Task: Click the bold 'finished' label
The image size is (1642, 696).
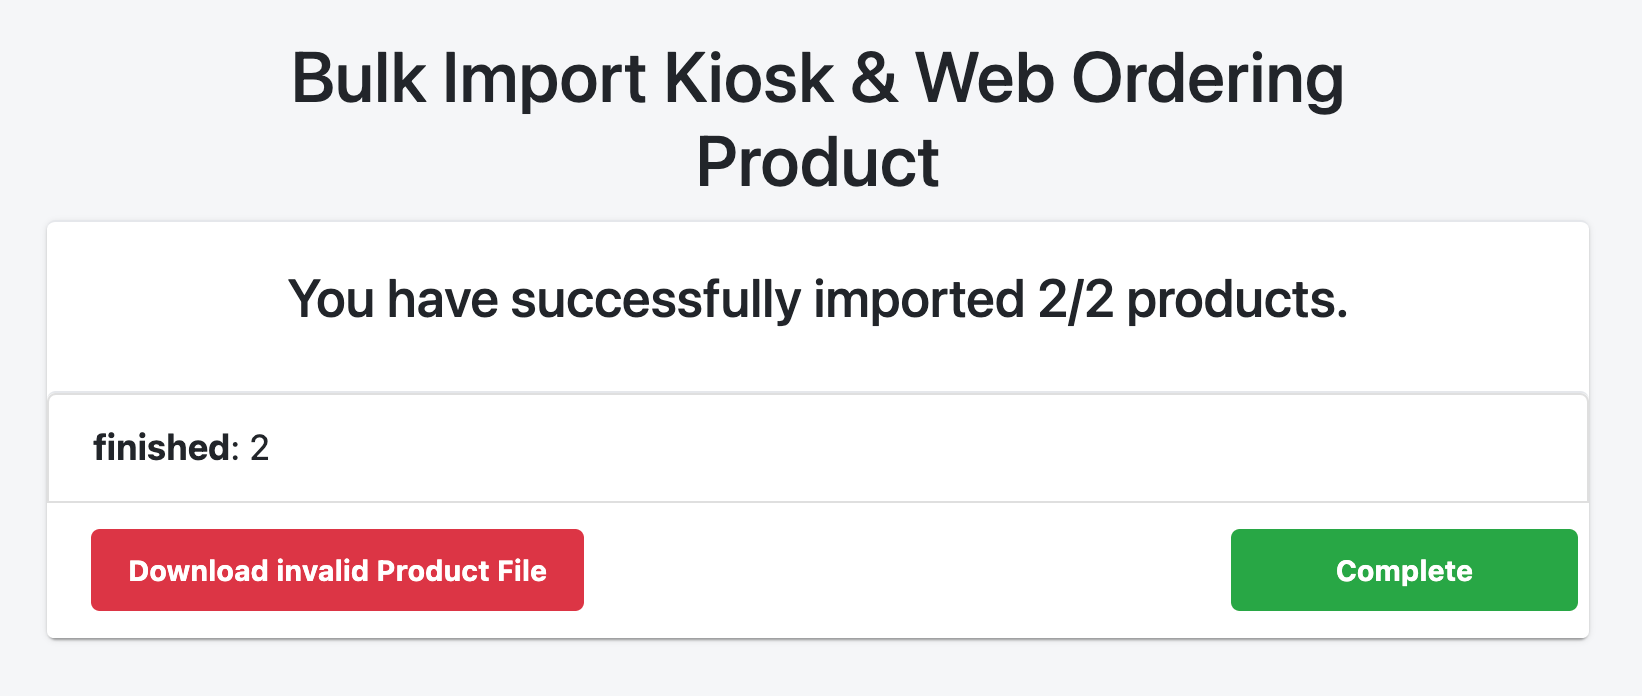Action: [161, 448]
